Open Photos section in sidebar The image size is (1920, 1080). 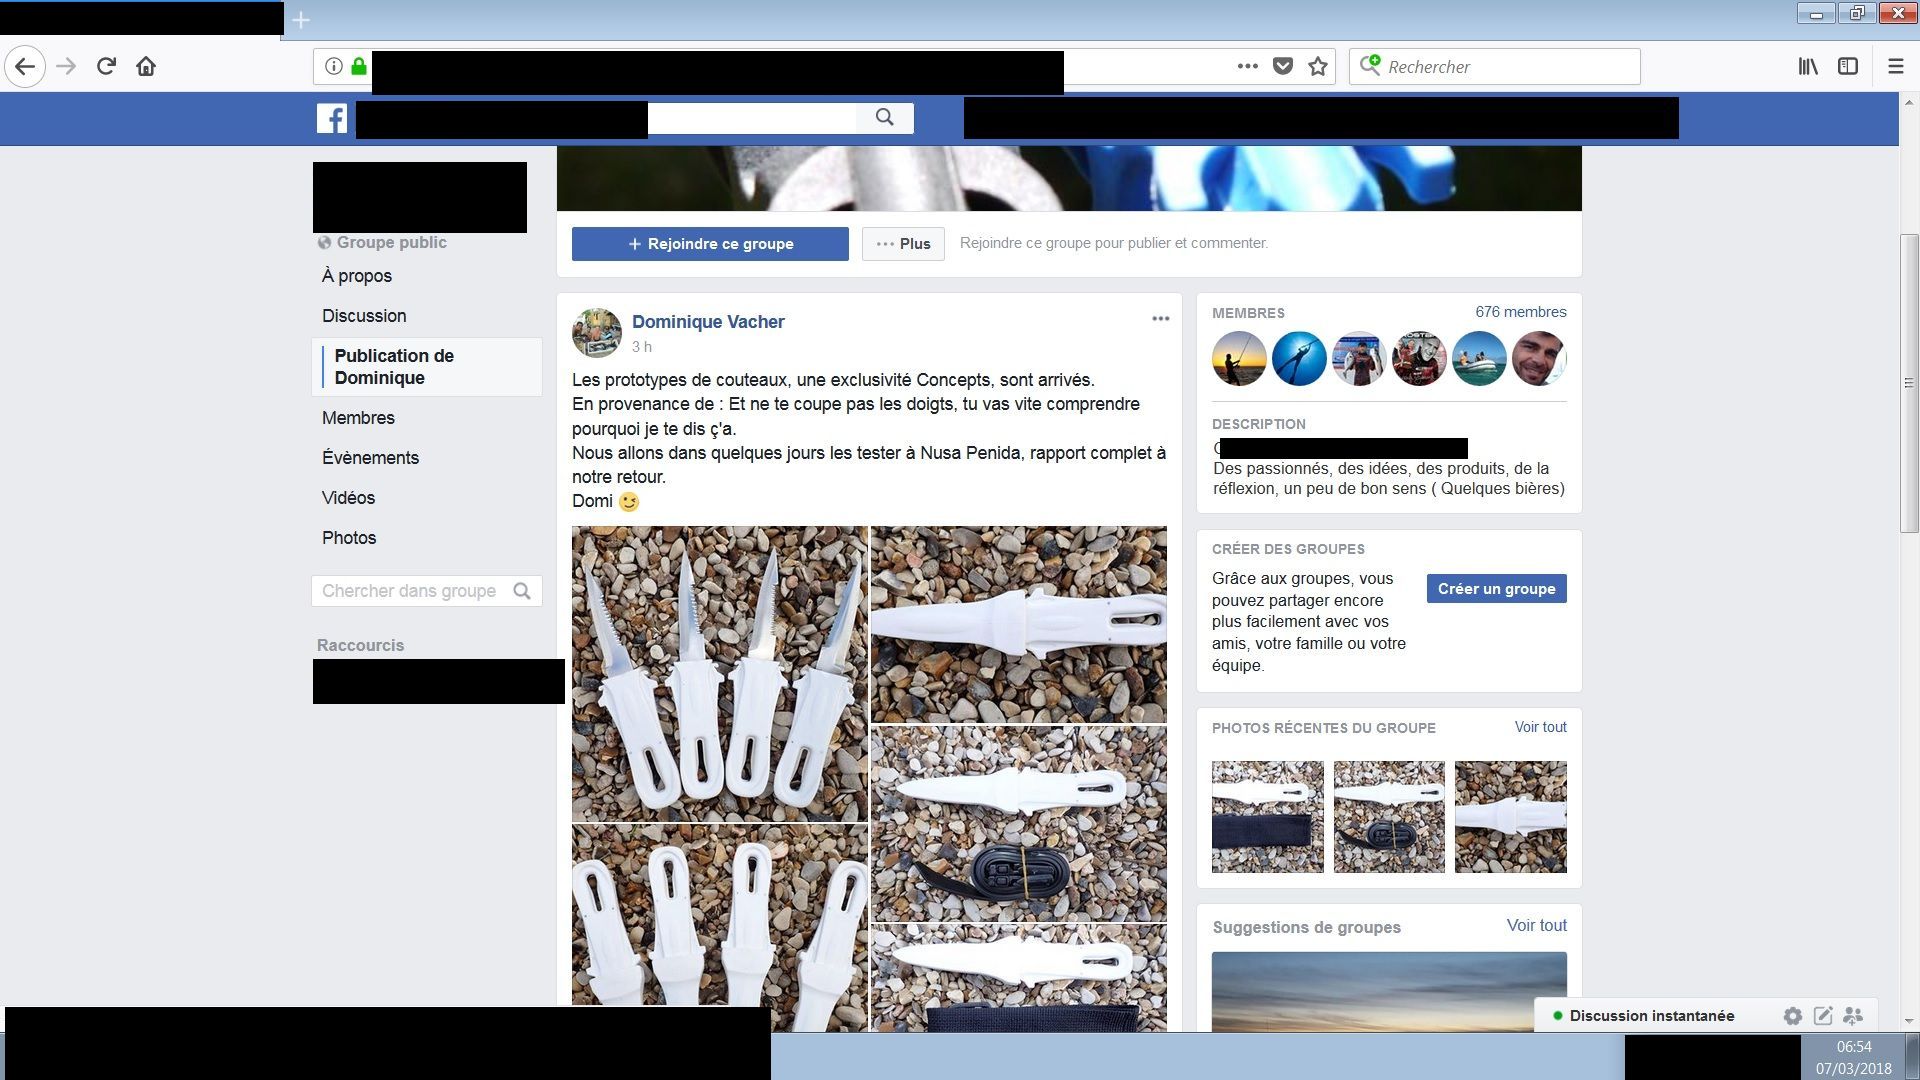click(349, 538)
